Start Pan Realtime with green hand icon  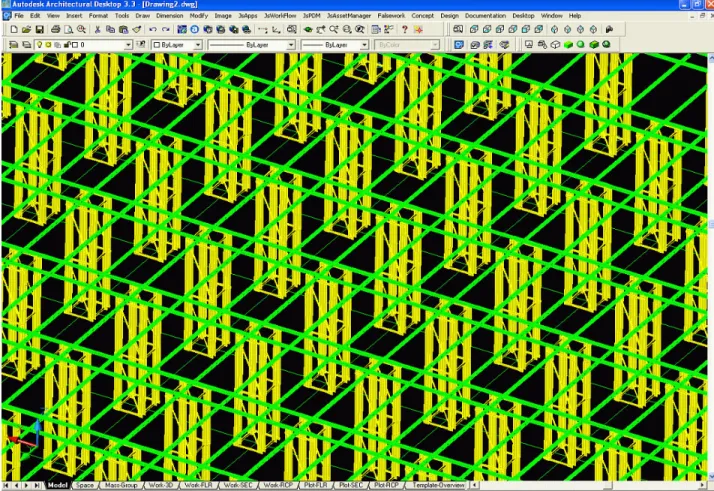pyautogui.click(x=308, y=30)
